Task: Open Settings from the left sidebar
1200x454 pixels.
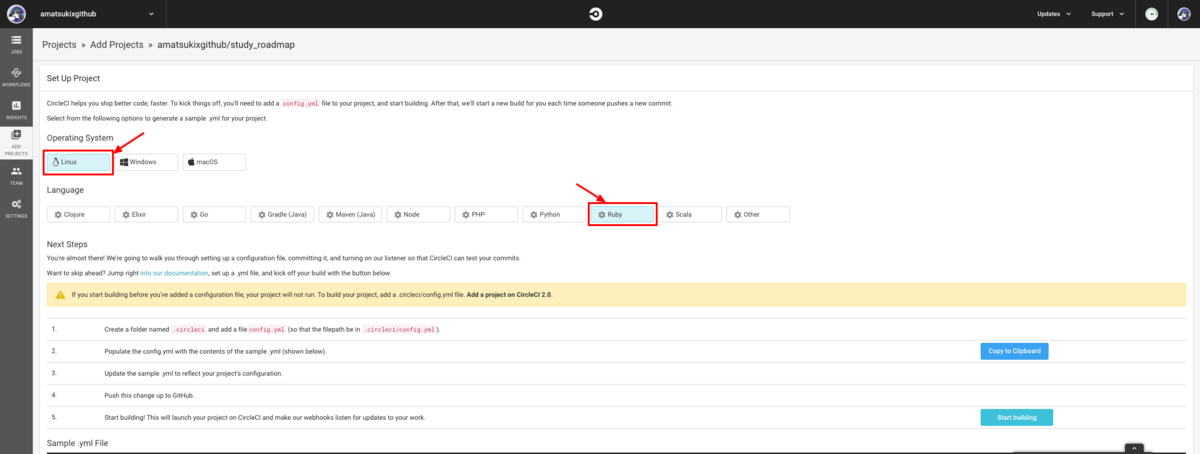Action: [16, 208]
